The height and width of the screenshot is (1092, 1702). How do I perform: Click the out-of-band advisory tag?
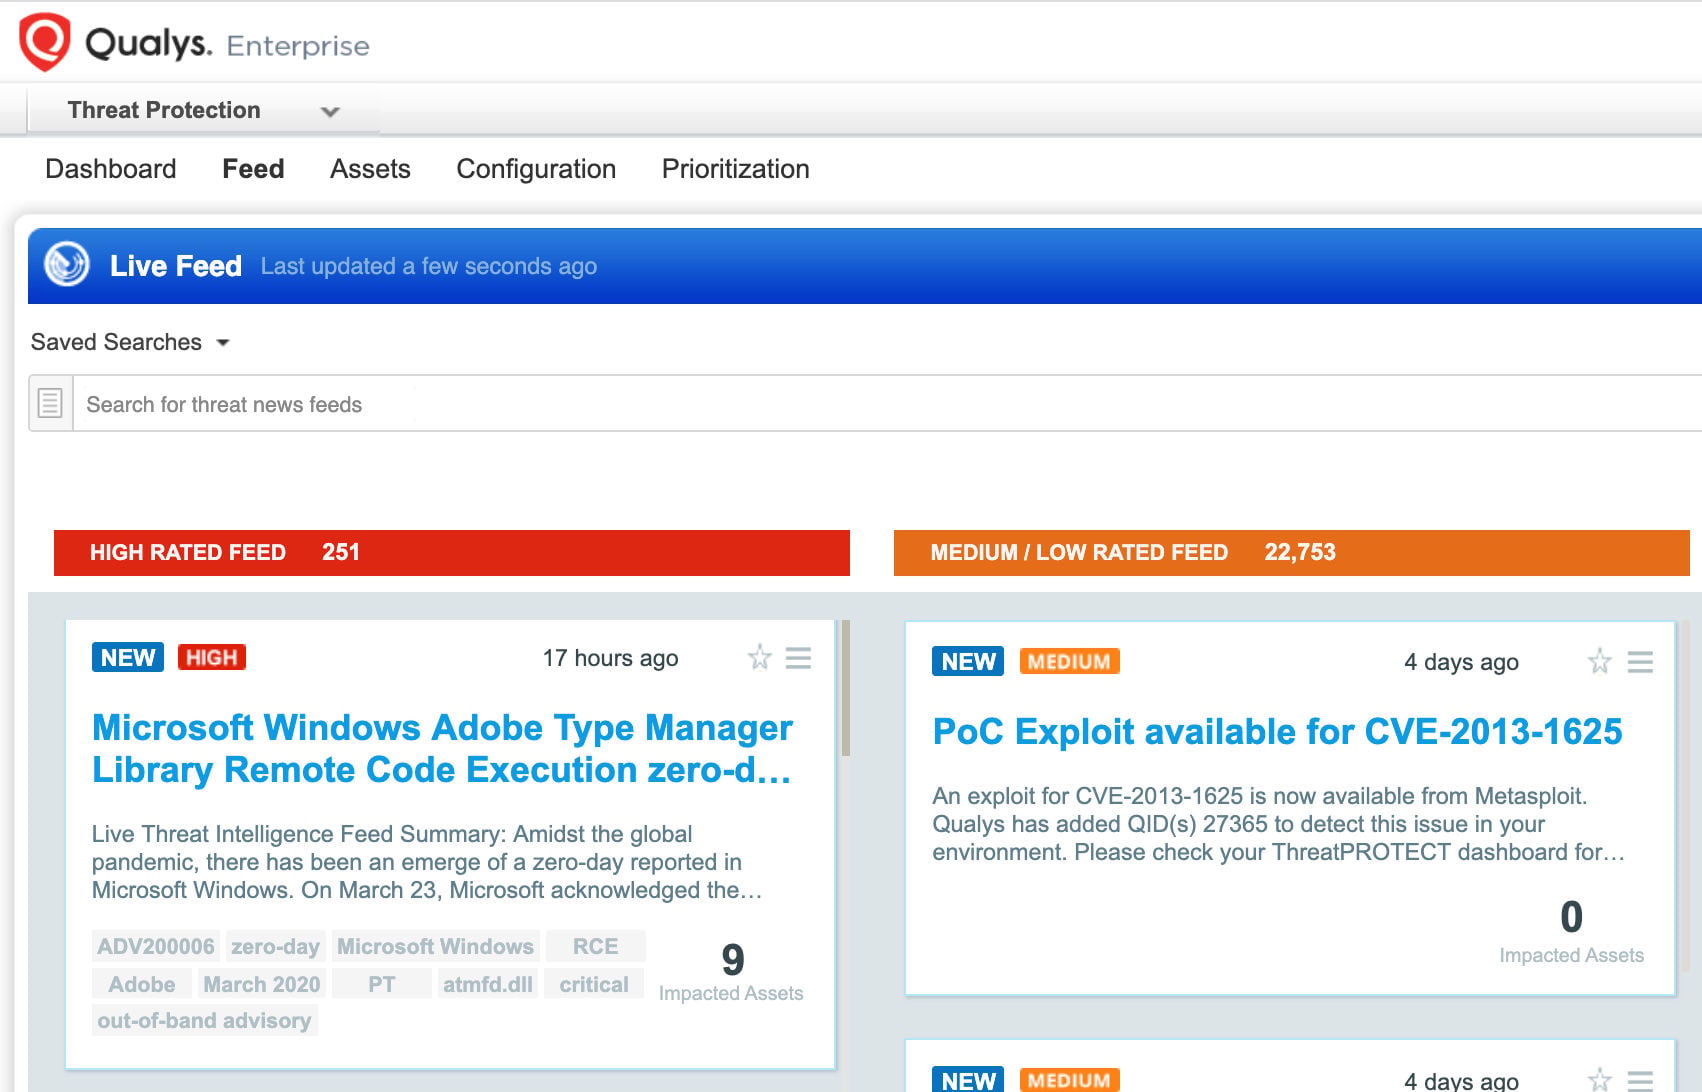(x=204, y=1020)
